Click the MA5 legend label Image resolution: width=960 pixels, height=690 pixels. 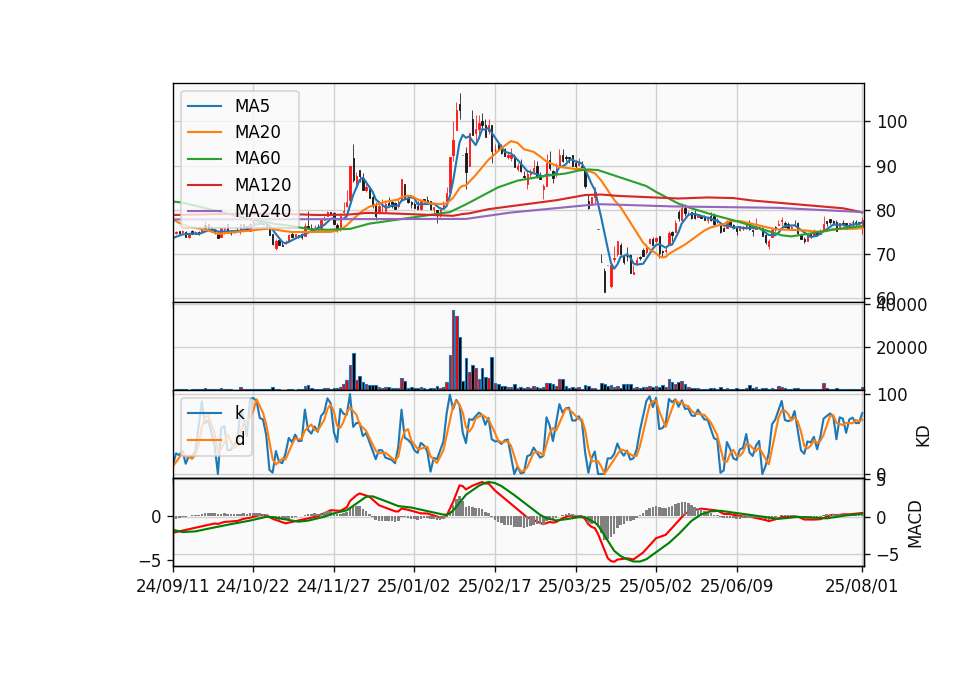[x=252, y=106]
